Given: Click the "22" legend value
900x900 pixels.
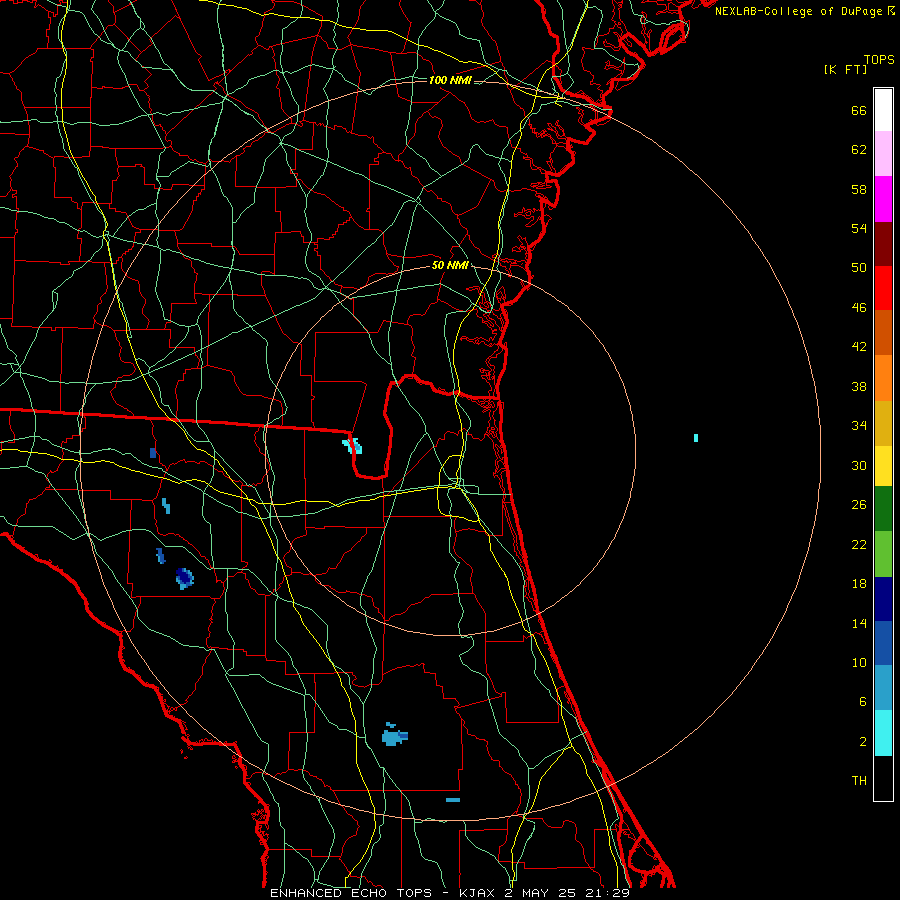Looking at the screenshot, I should pos(859,544).
